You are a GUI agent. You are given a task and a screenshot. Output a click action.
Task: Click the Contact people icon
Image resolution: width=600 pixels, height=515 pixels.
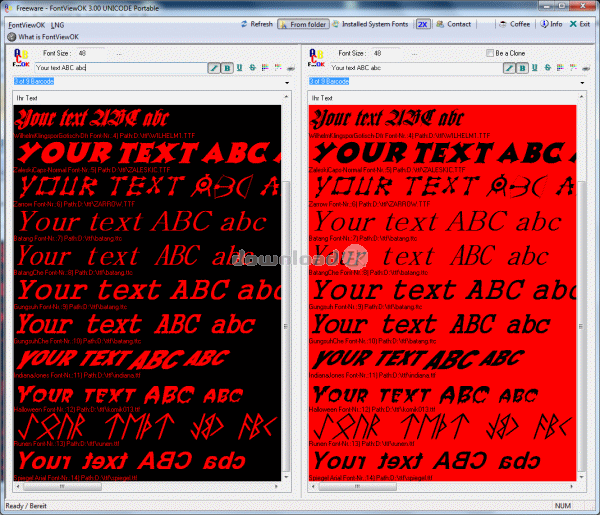pos(440,24)
